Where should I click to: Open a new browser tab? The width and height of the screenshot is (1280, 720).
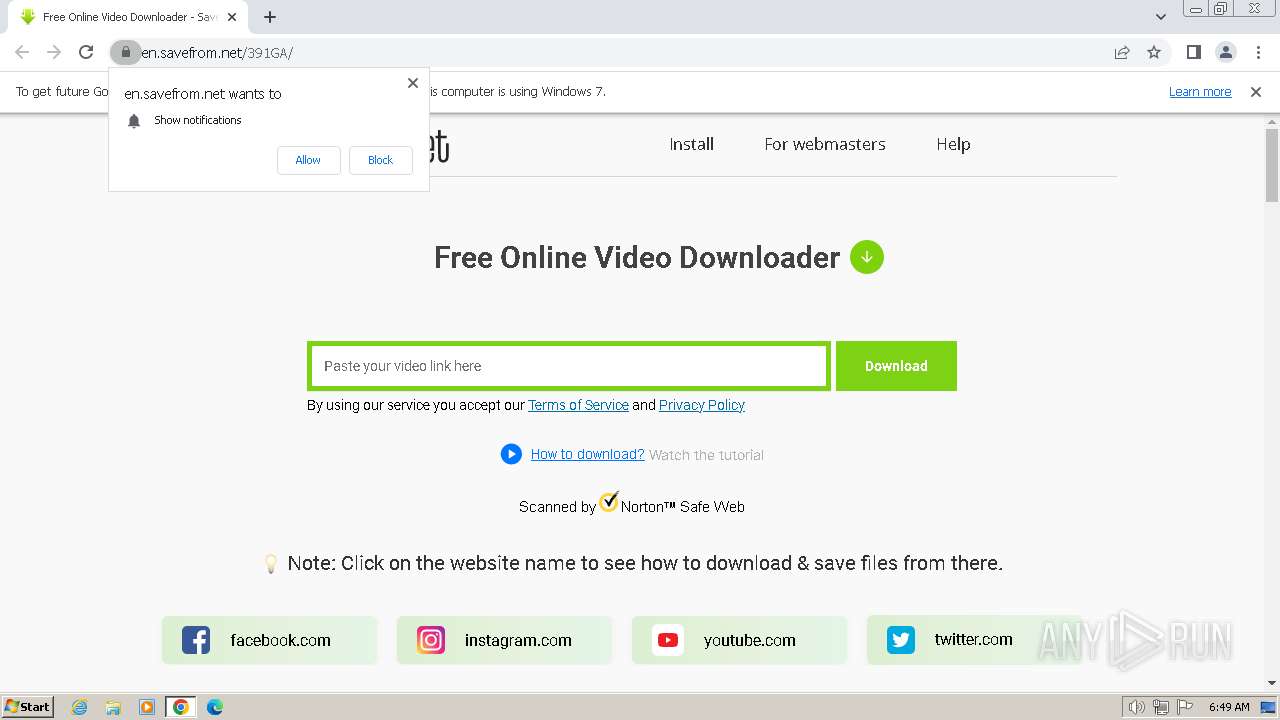270,17
